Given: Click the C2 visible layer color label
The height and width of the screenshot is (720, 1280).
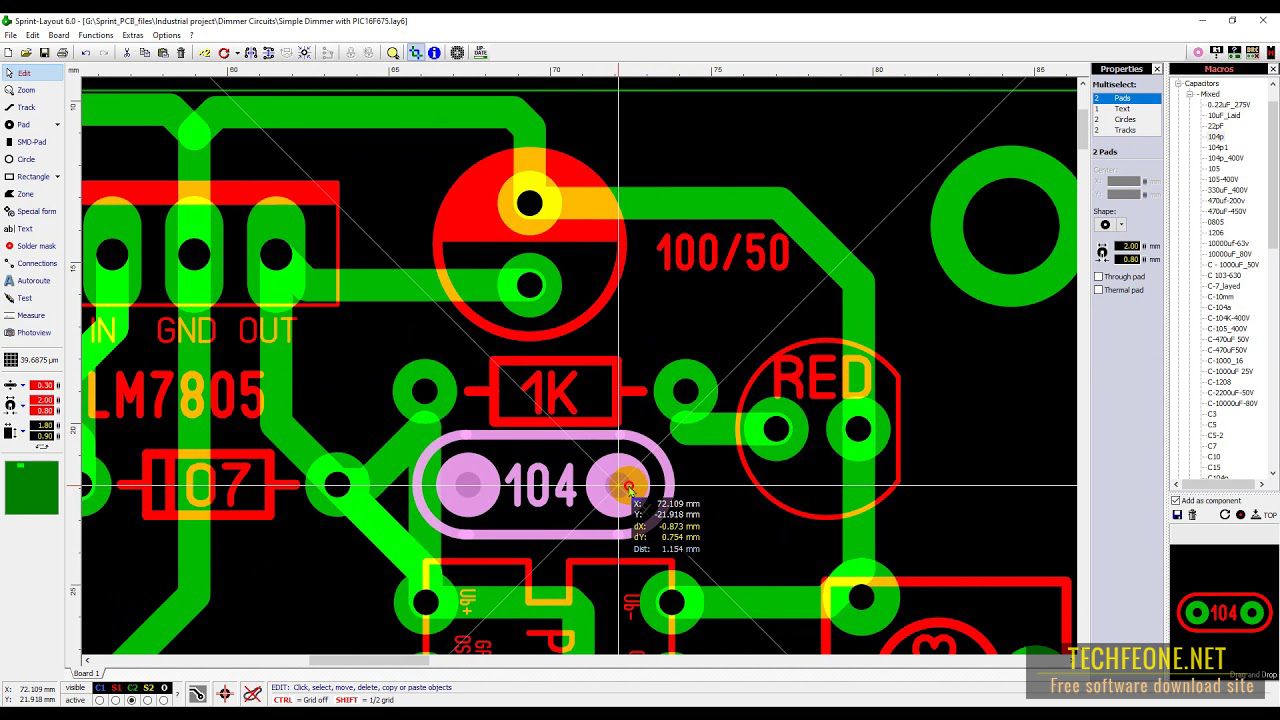Looking at the screenshot, I should coord(132,688).
